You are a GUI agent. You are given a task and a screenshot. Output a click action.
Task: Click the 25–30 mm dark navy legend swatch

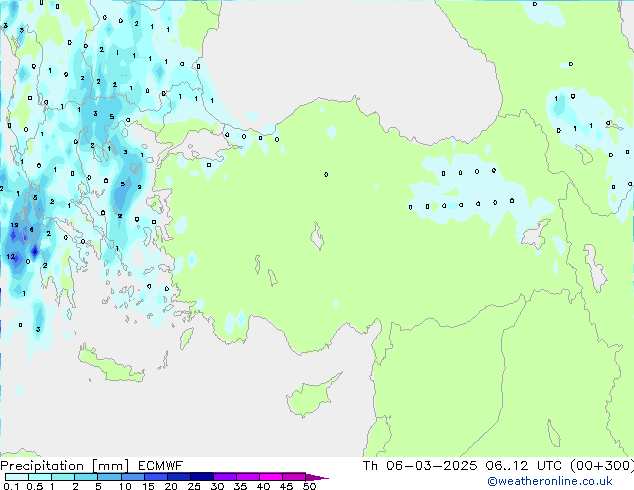pyautogui.click(x=201, y=477)
